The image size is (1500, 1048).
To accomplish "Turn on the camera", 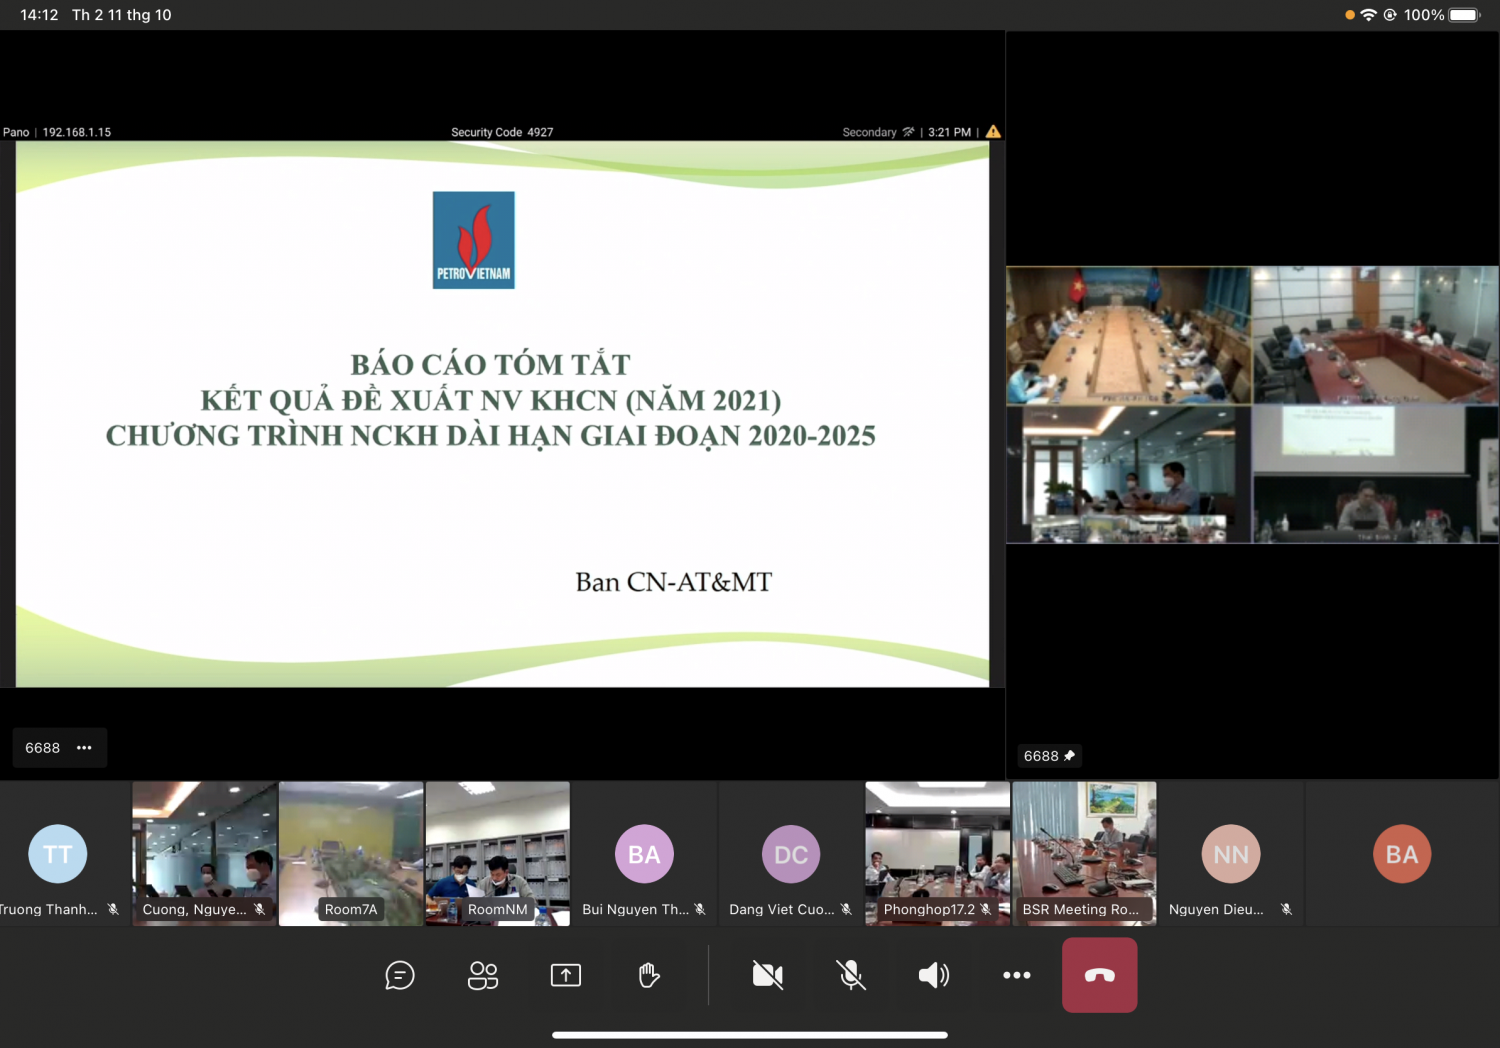I will pyautogui.click(x=768, y=975).
